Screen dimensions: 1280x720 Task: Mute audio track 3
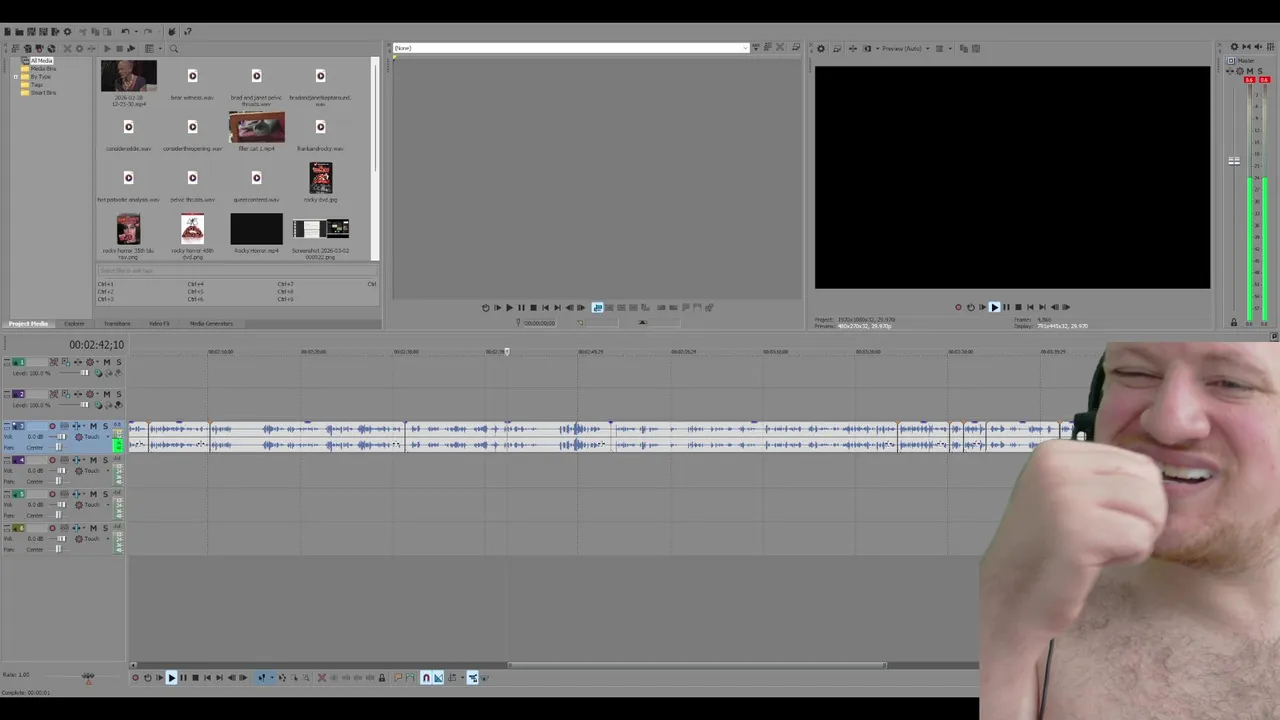point(94,426)
